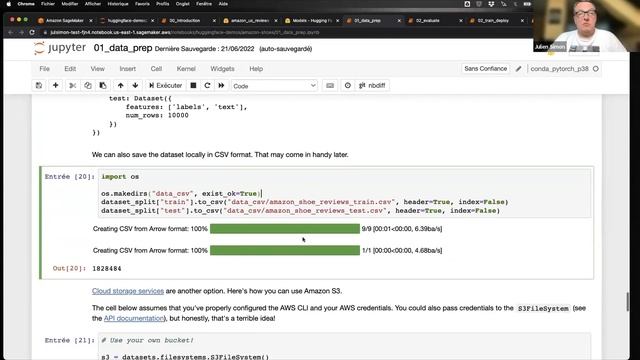Interrupt the kernel with the stop icon
The image size is (640, 360).
193,85
